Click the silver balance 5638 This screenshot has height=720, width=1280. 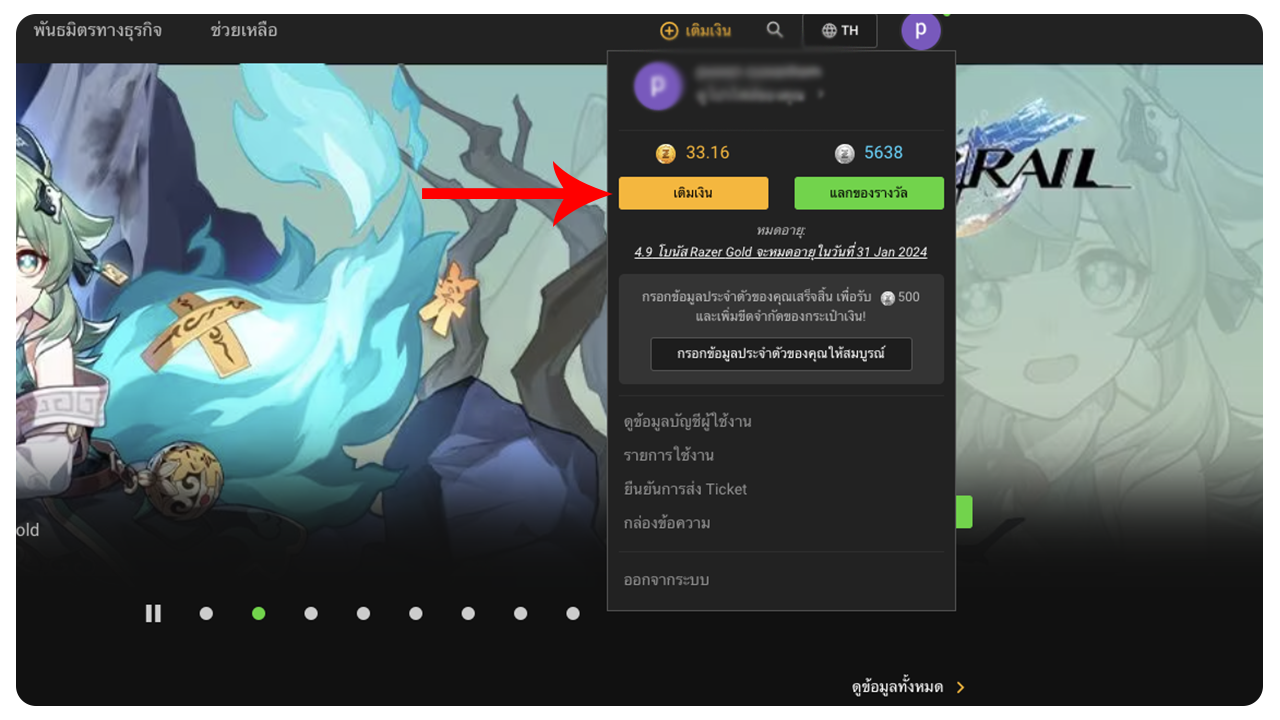click(x=883, y=153)
